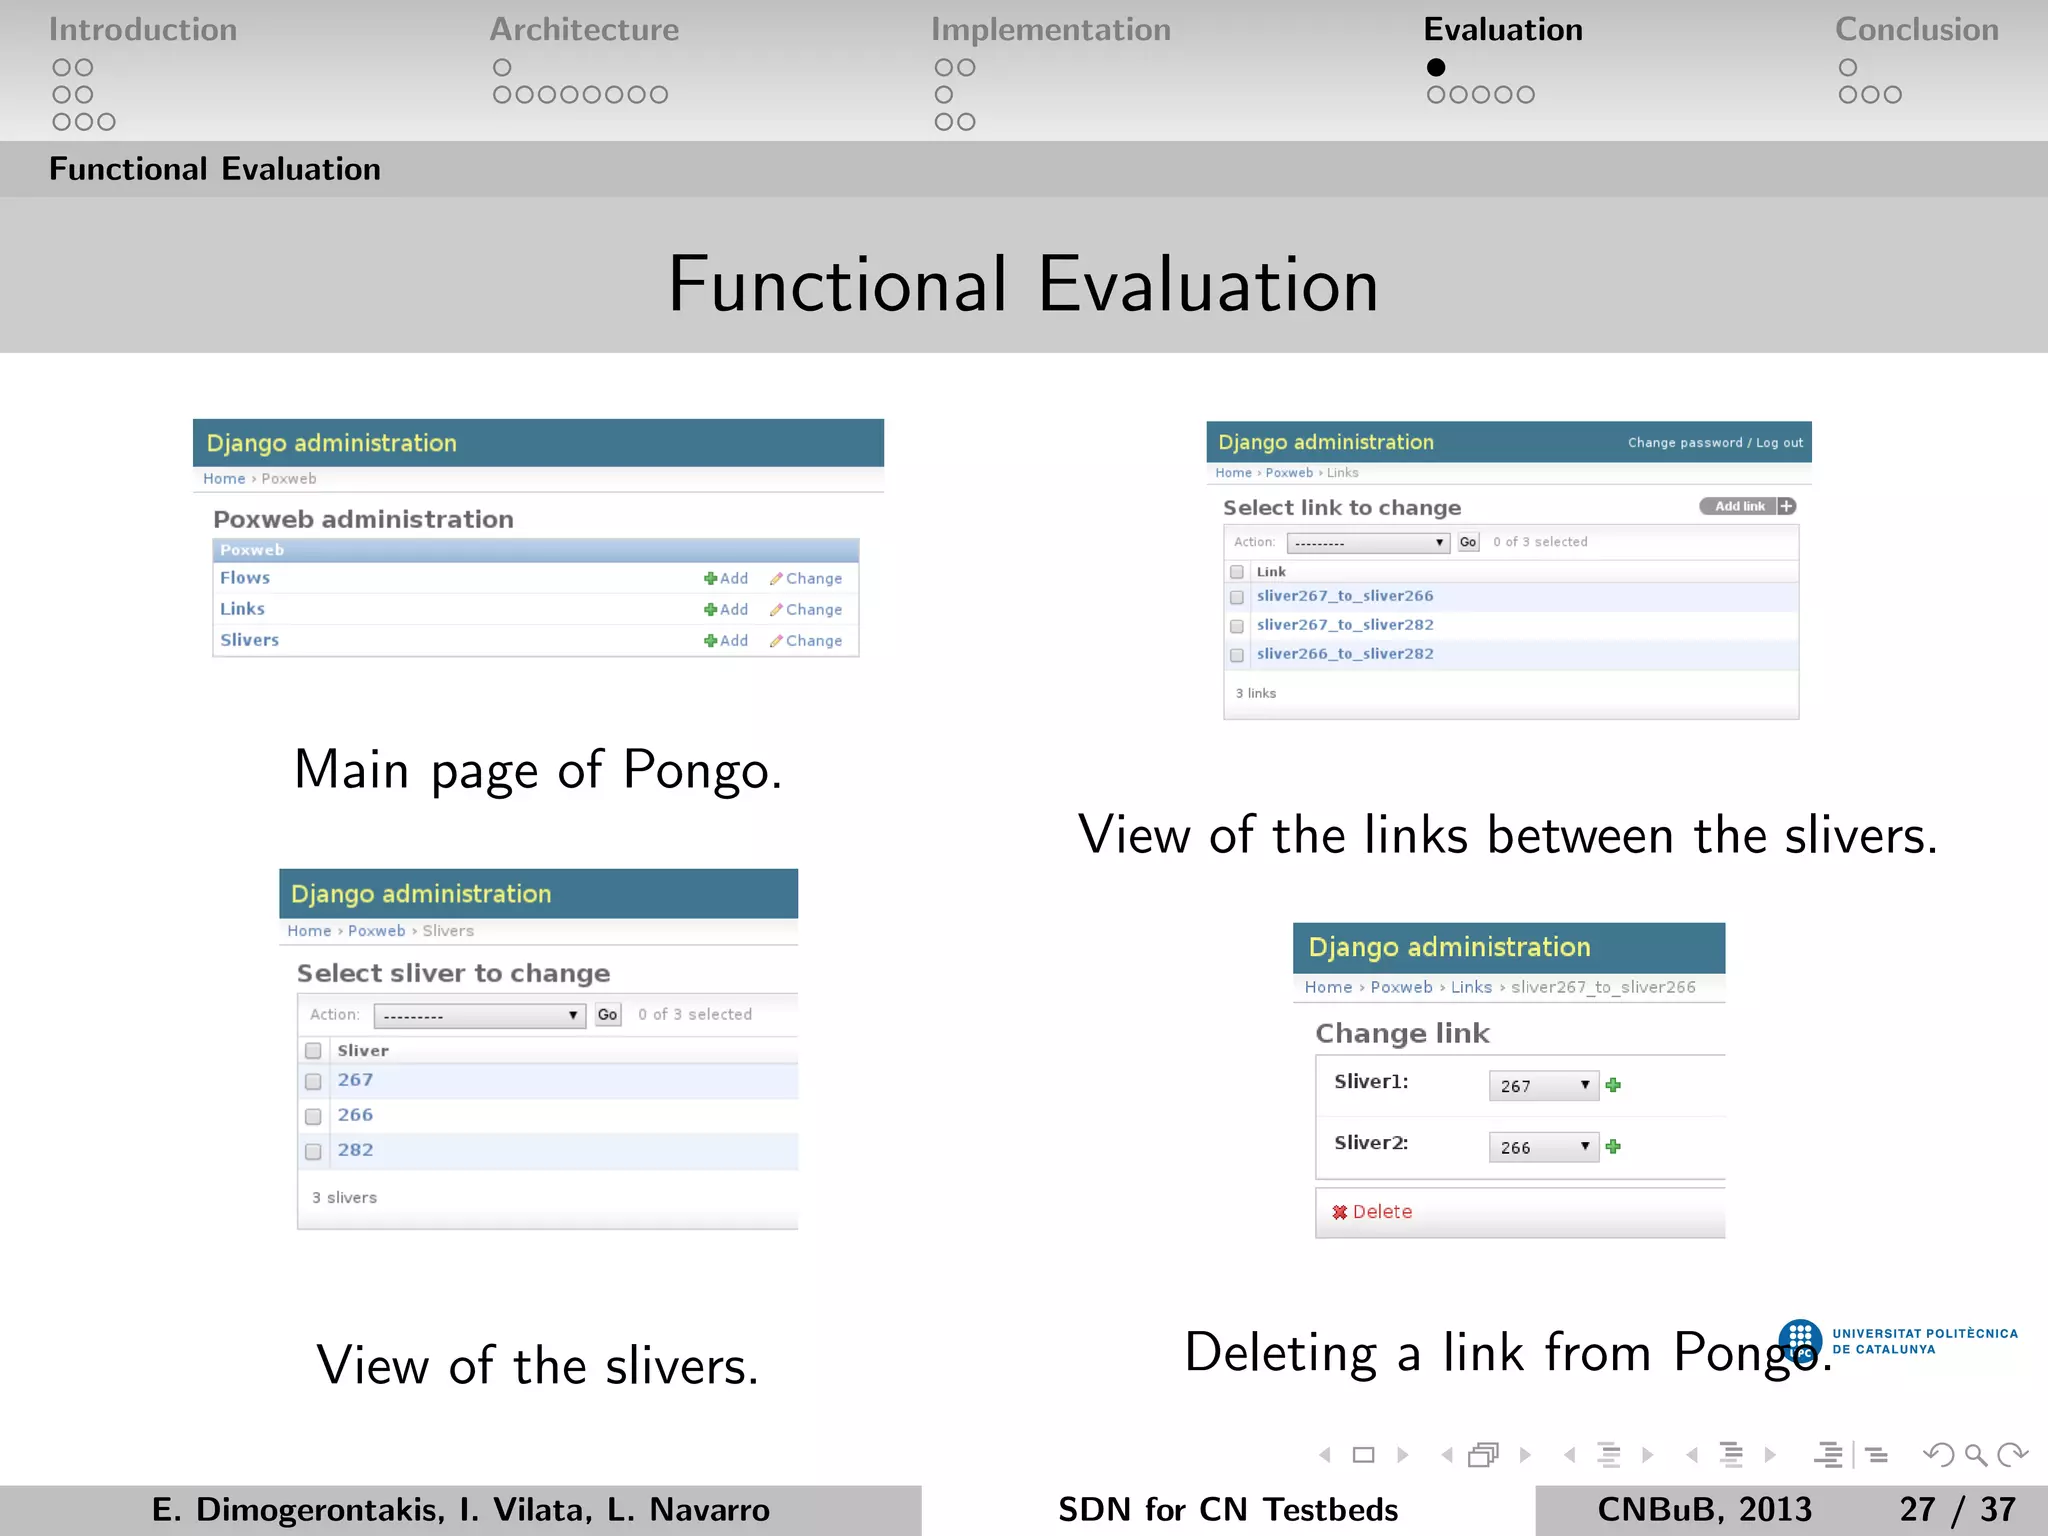Open the Slivers link in Poxweb table
This screenshot has height=1536, width=2048.
pyautogui.click(x=250, y=640)
